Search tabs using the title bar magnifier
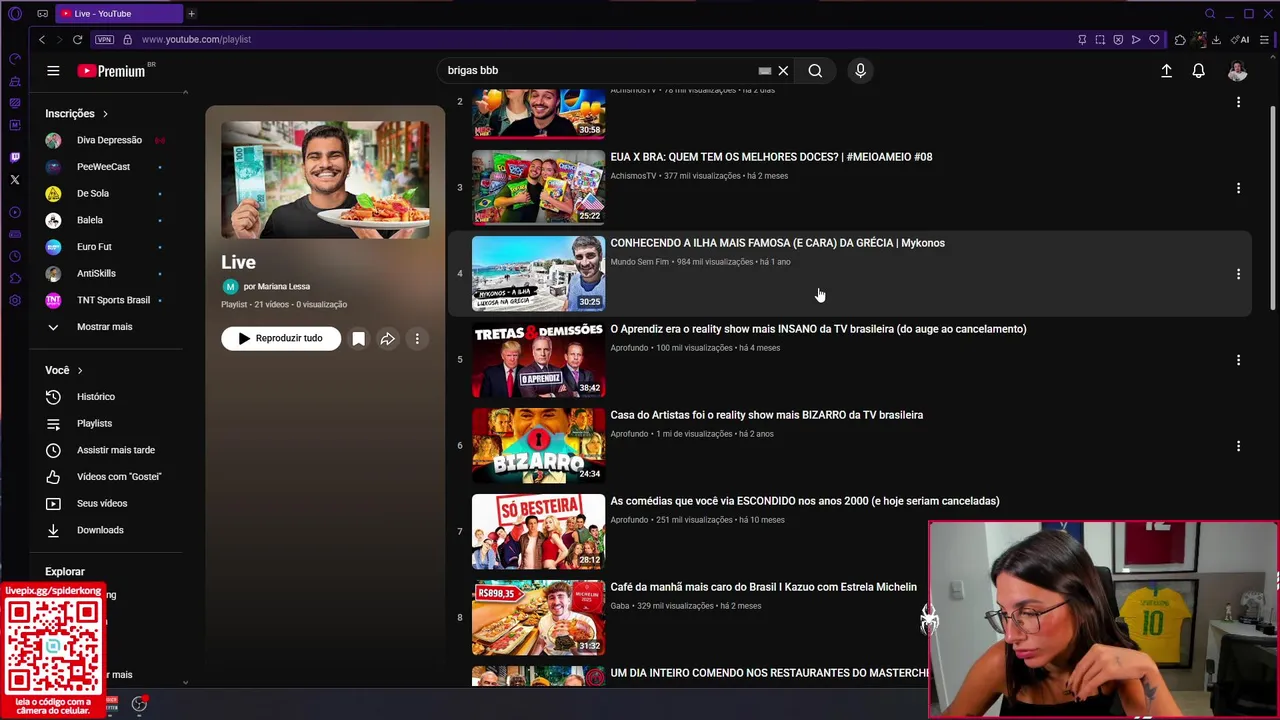1280x720 pixels. coord(1210,14)
